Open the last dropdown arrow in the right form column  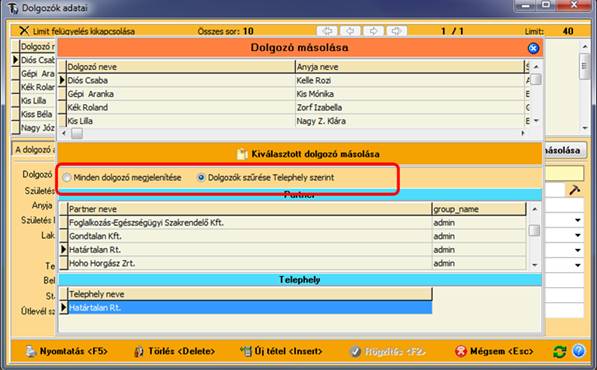click(578, 265)
